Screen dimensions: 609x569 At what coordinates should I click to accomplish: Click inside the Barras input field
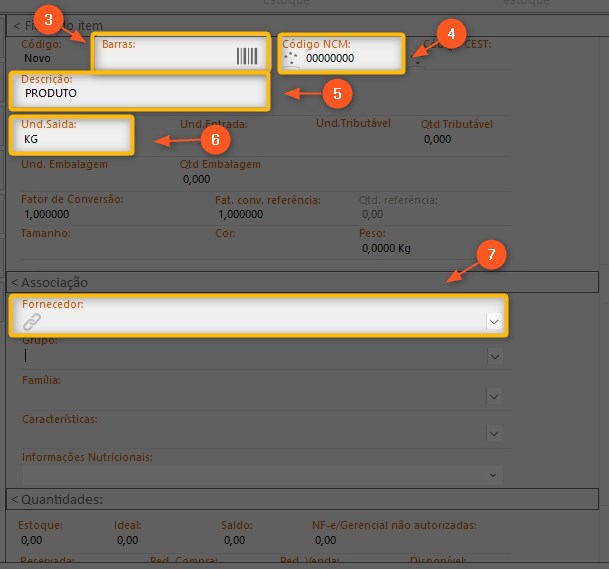click(x=165, y=57)
